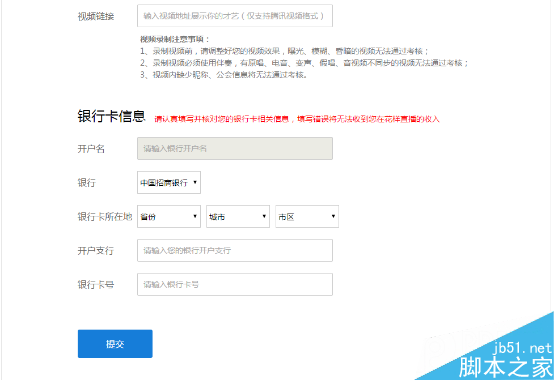Click note line 2 about 伴奏
554x380 pixels.
[x=304, y=63]
